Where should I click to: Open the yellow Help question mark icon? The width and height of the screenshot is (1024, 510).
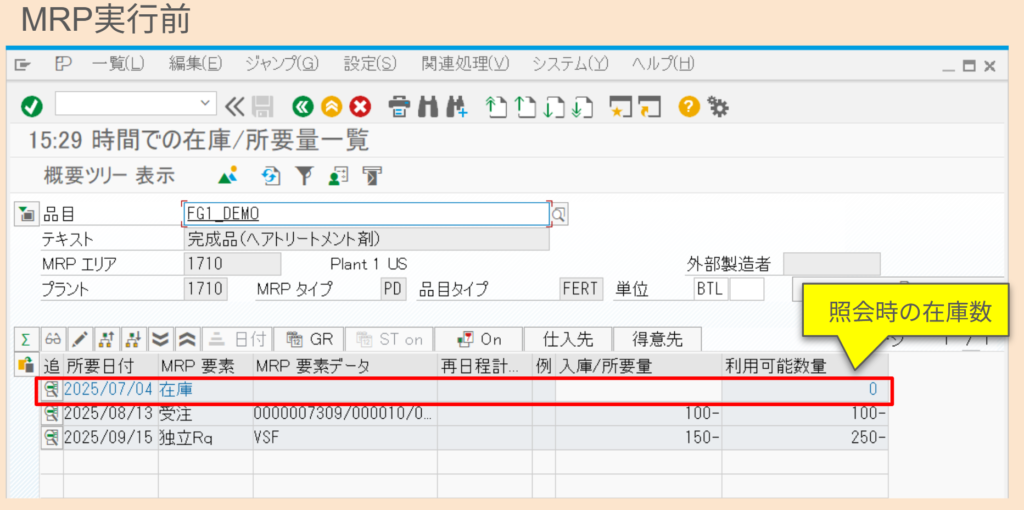(689, 106)
